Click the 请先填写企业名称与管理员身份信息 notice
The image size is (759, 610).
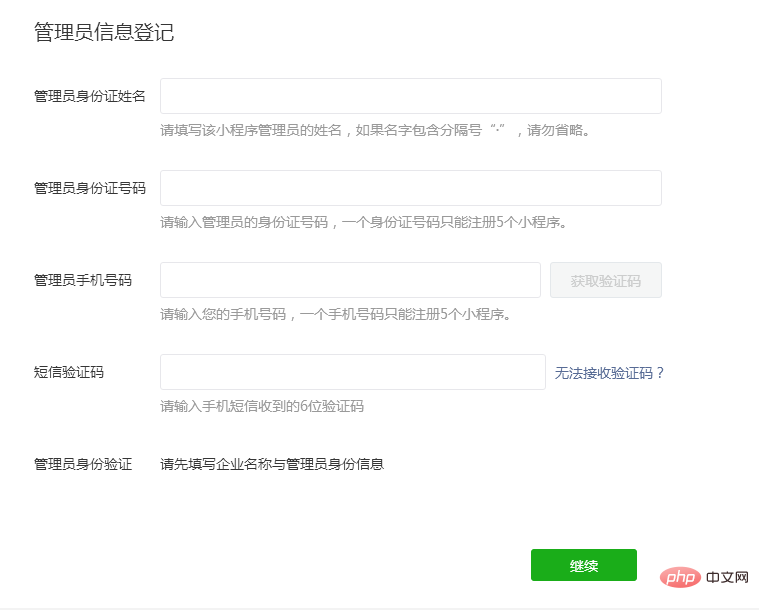[x=272, y=464]
